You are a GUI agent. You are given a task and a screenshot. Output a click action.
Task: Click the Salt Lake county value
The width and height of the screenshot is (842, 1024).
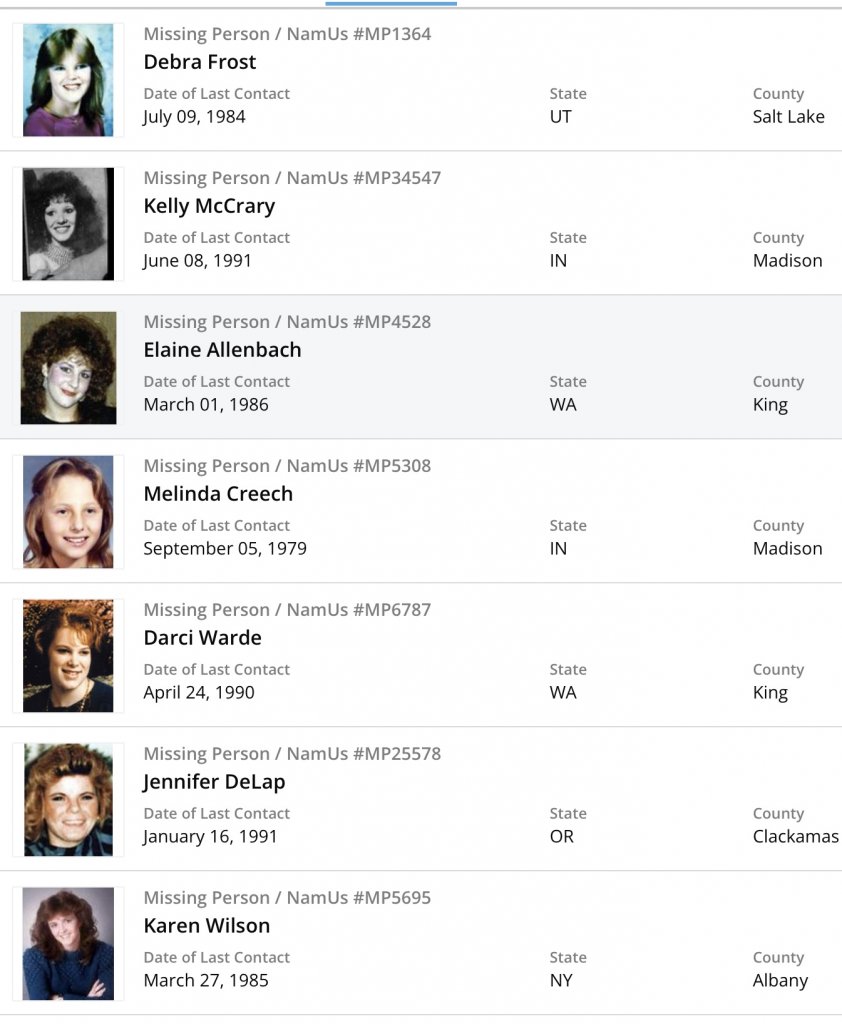pyautogui.click(x=788, y=117)
